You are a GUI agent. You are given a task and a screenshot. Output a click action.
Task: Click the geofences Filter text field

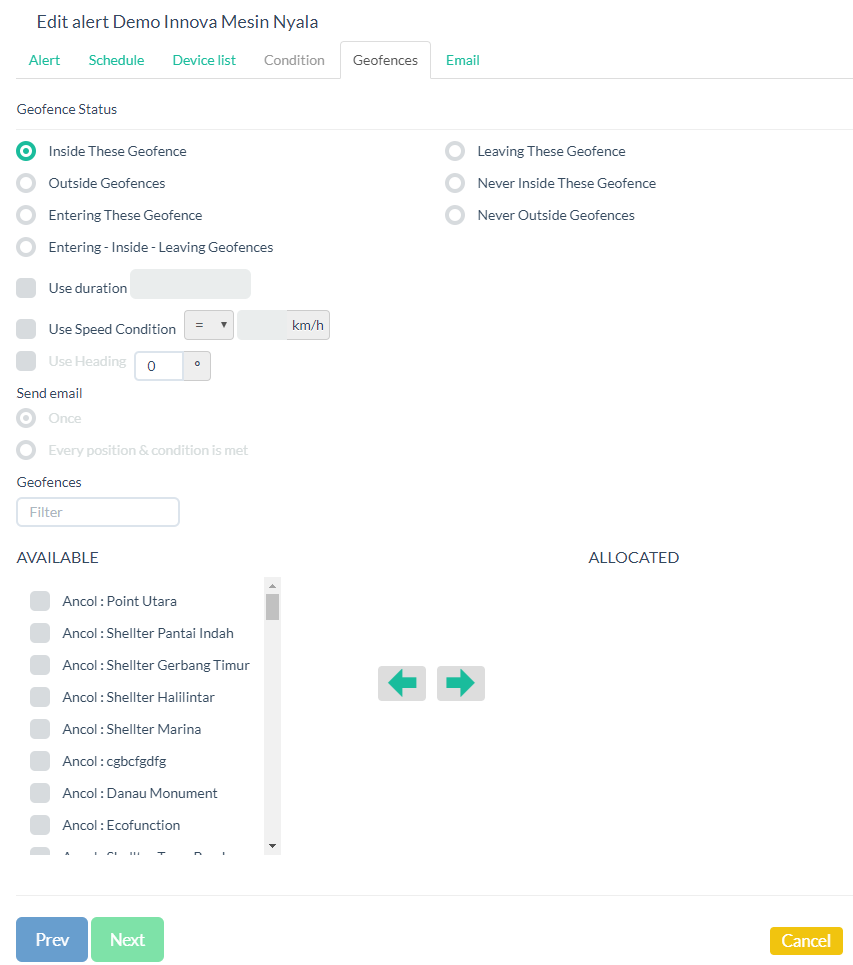tap(98, 512)
